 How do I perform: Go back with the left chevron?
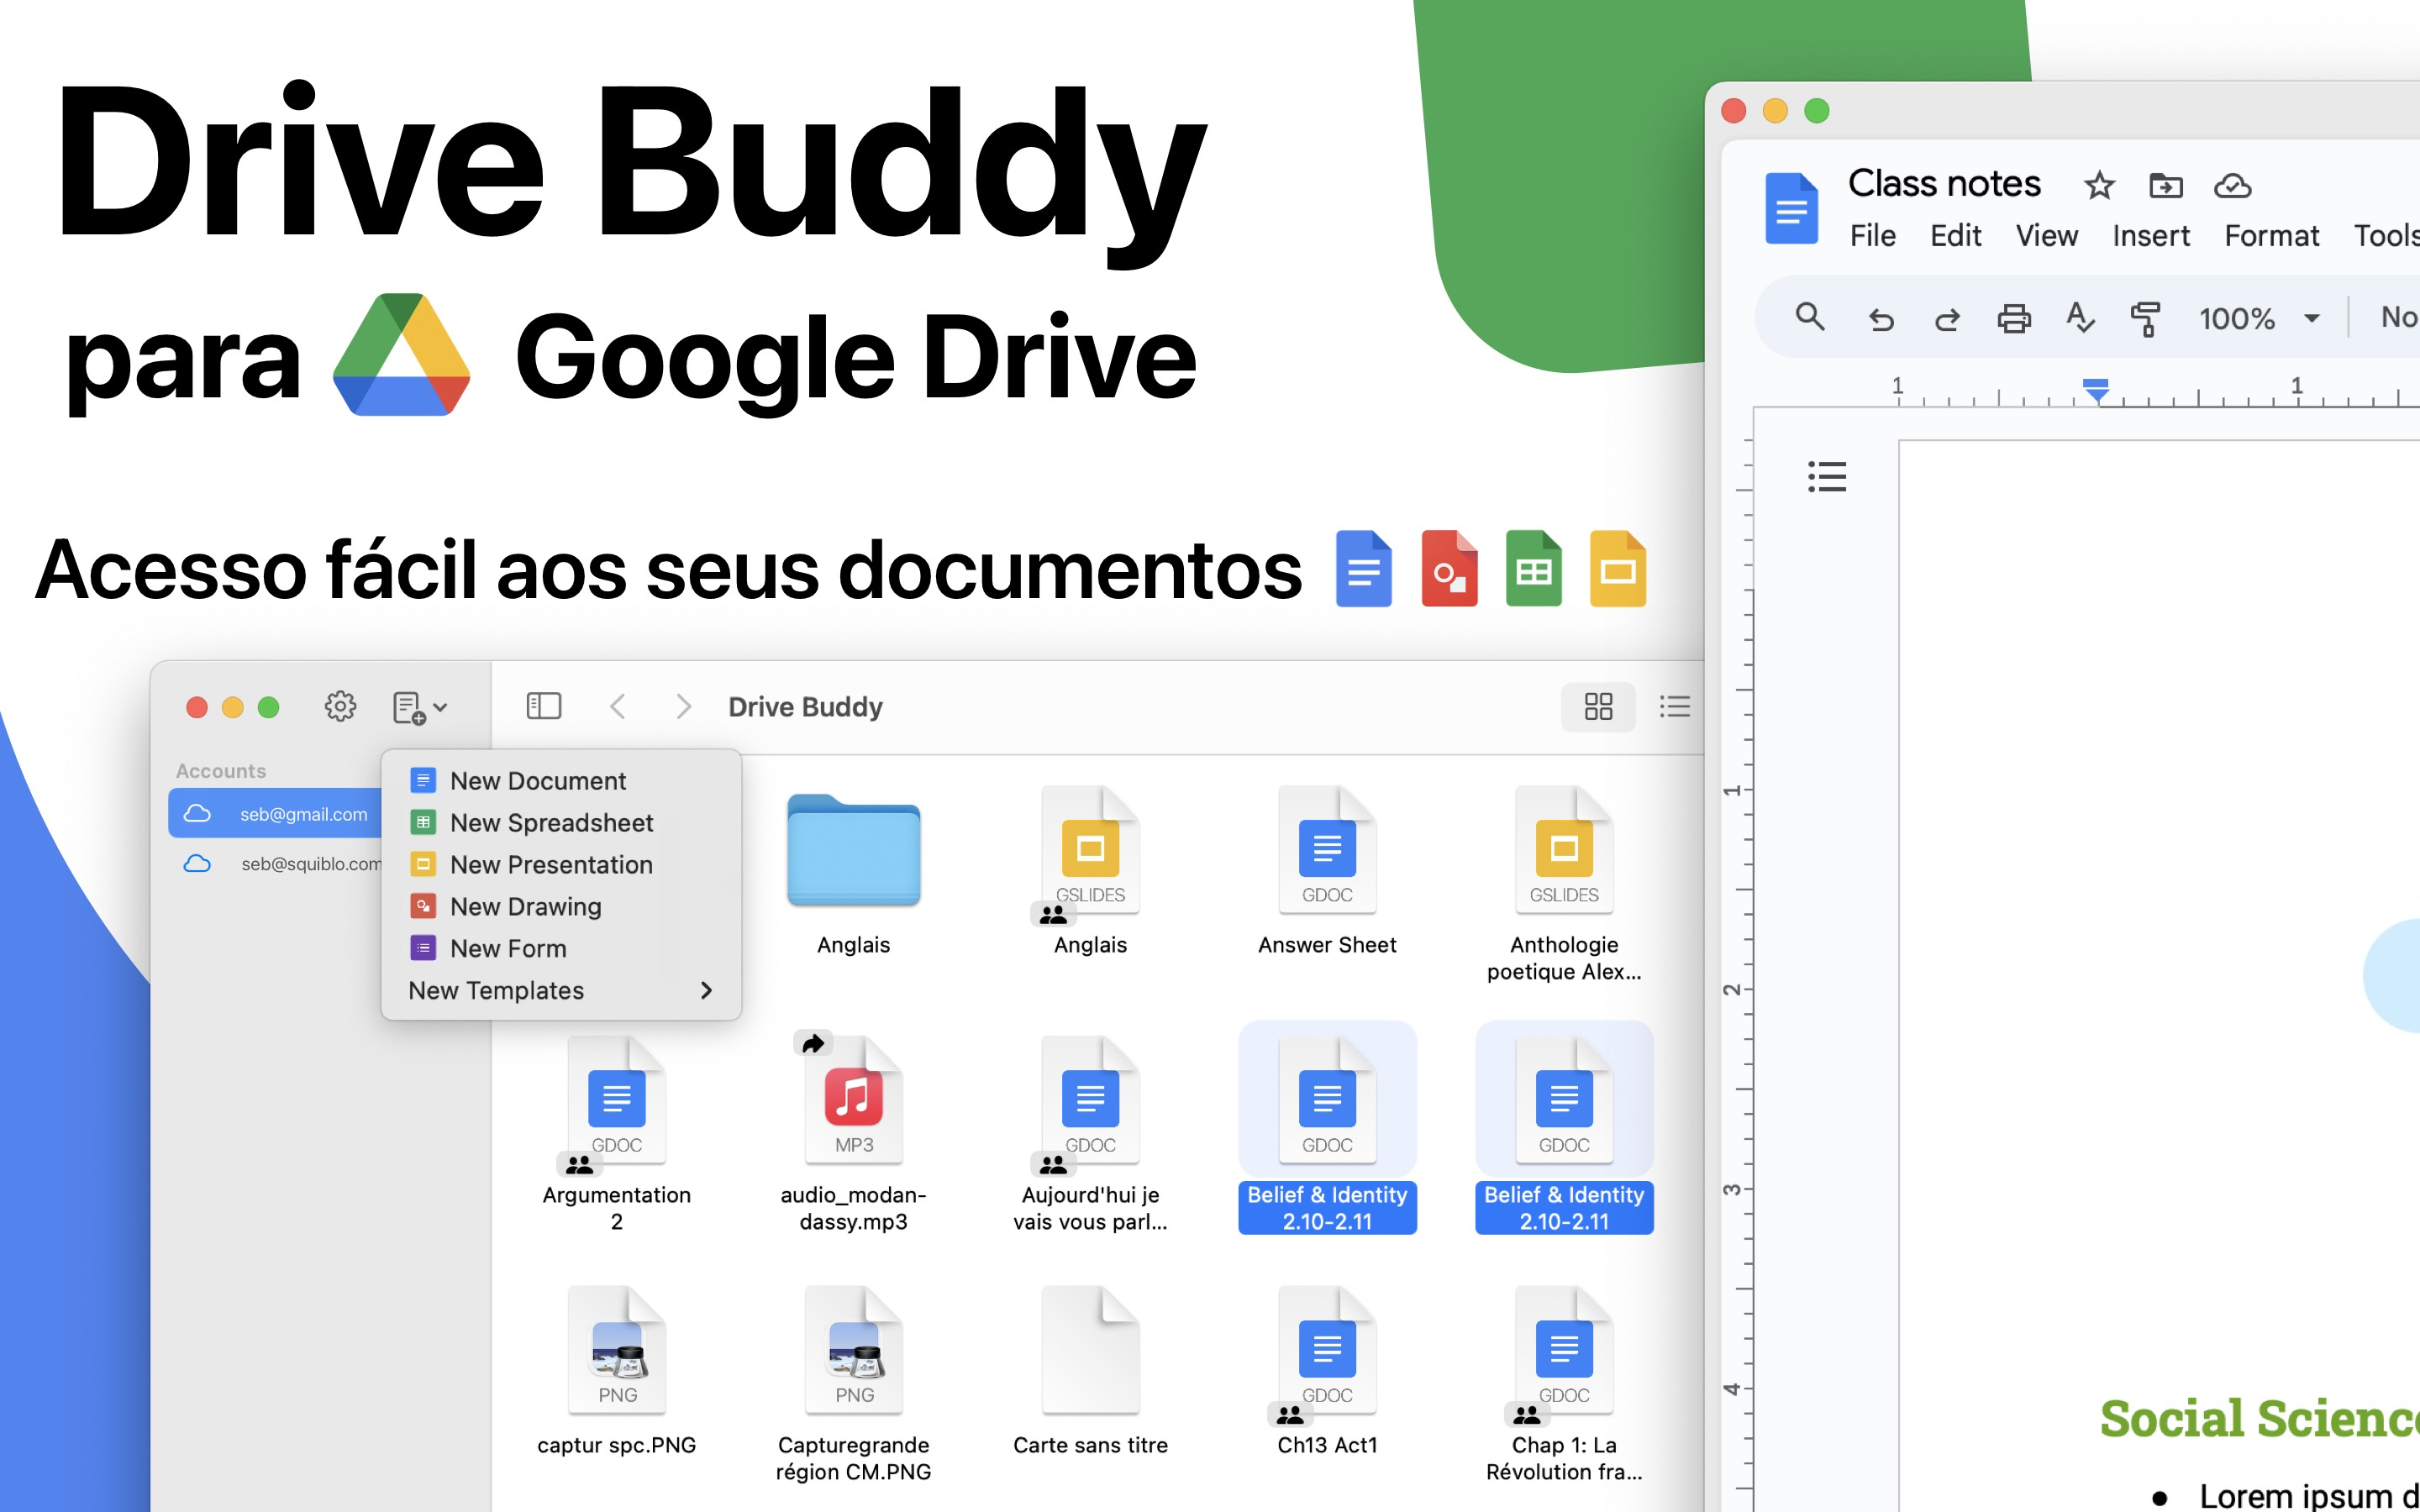pos(618,707)
